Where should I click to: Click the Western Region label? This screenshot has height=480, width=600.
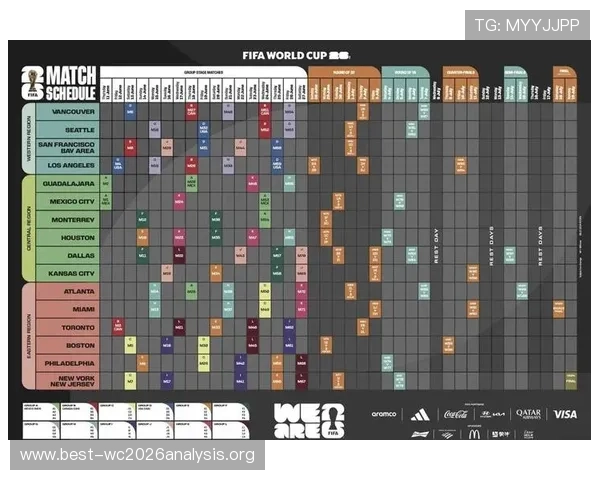29,138
